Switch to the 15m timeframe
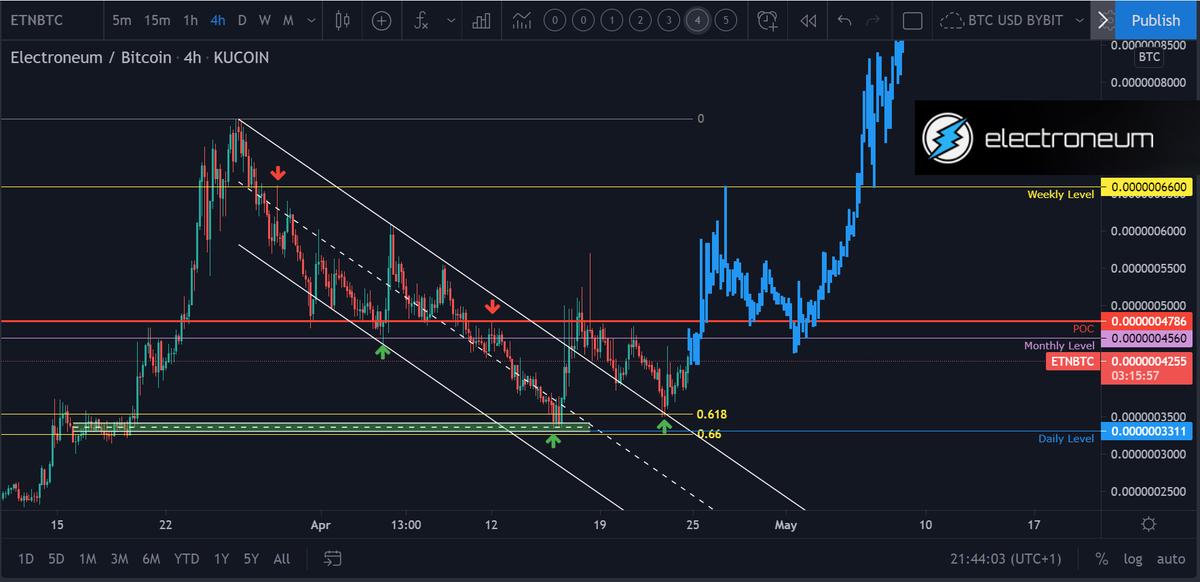 pos(157,20)
